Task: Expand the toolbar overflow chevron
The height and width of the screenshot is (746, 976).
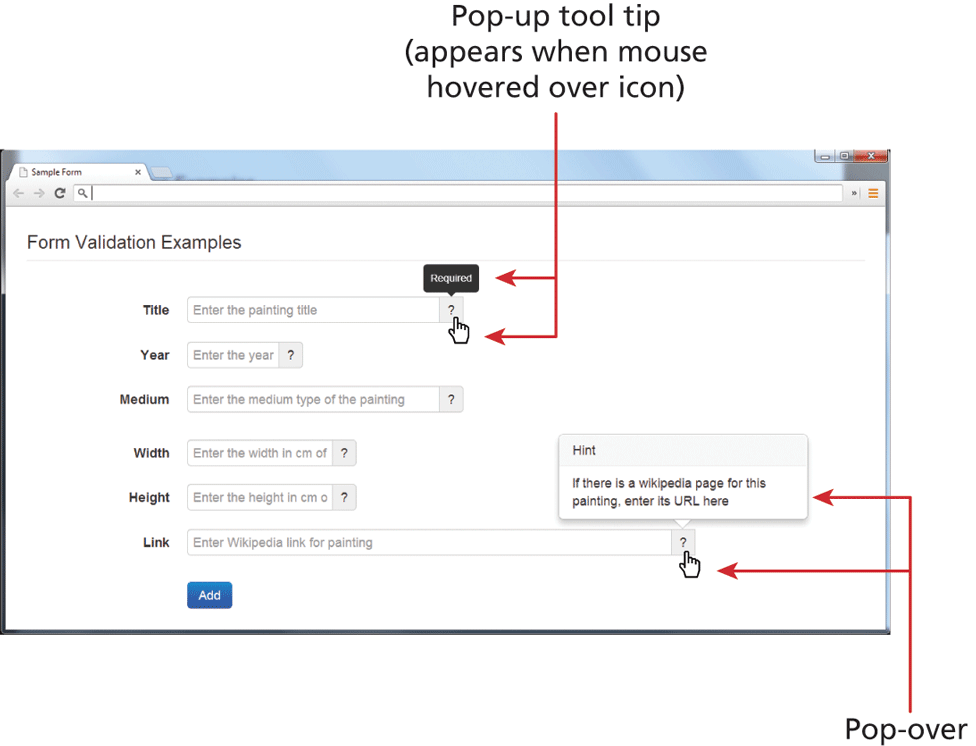Action: click(x=854, y=194)
